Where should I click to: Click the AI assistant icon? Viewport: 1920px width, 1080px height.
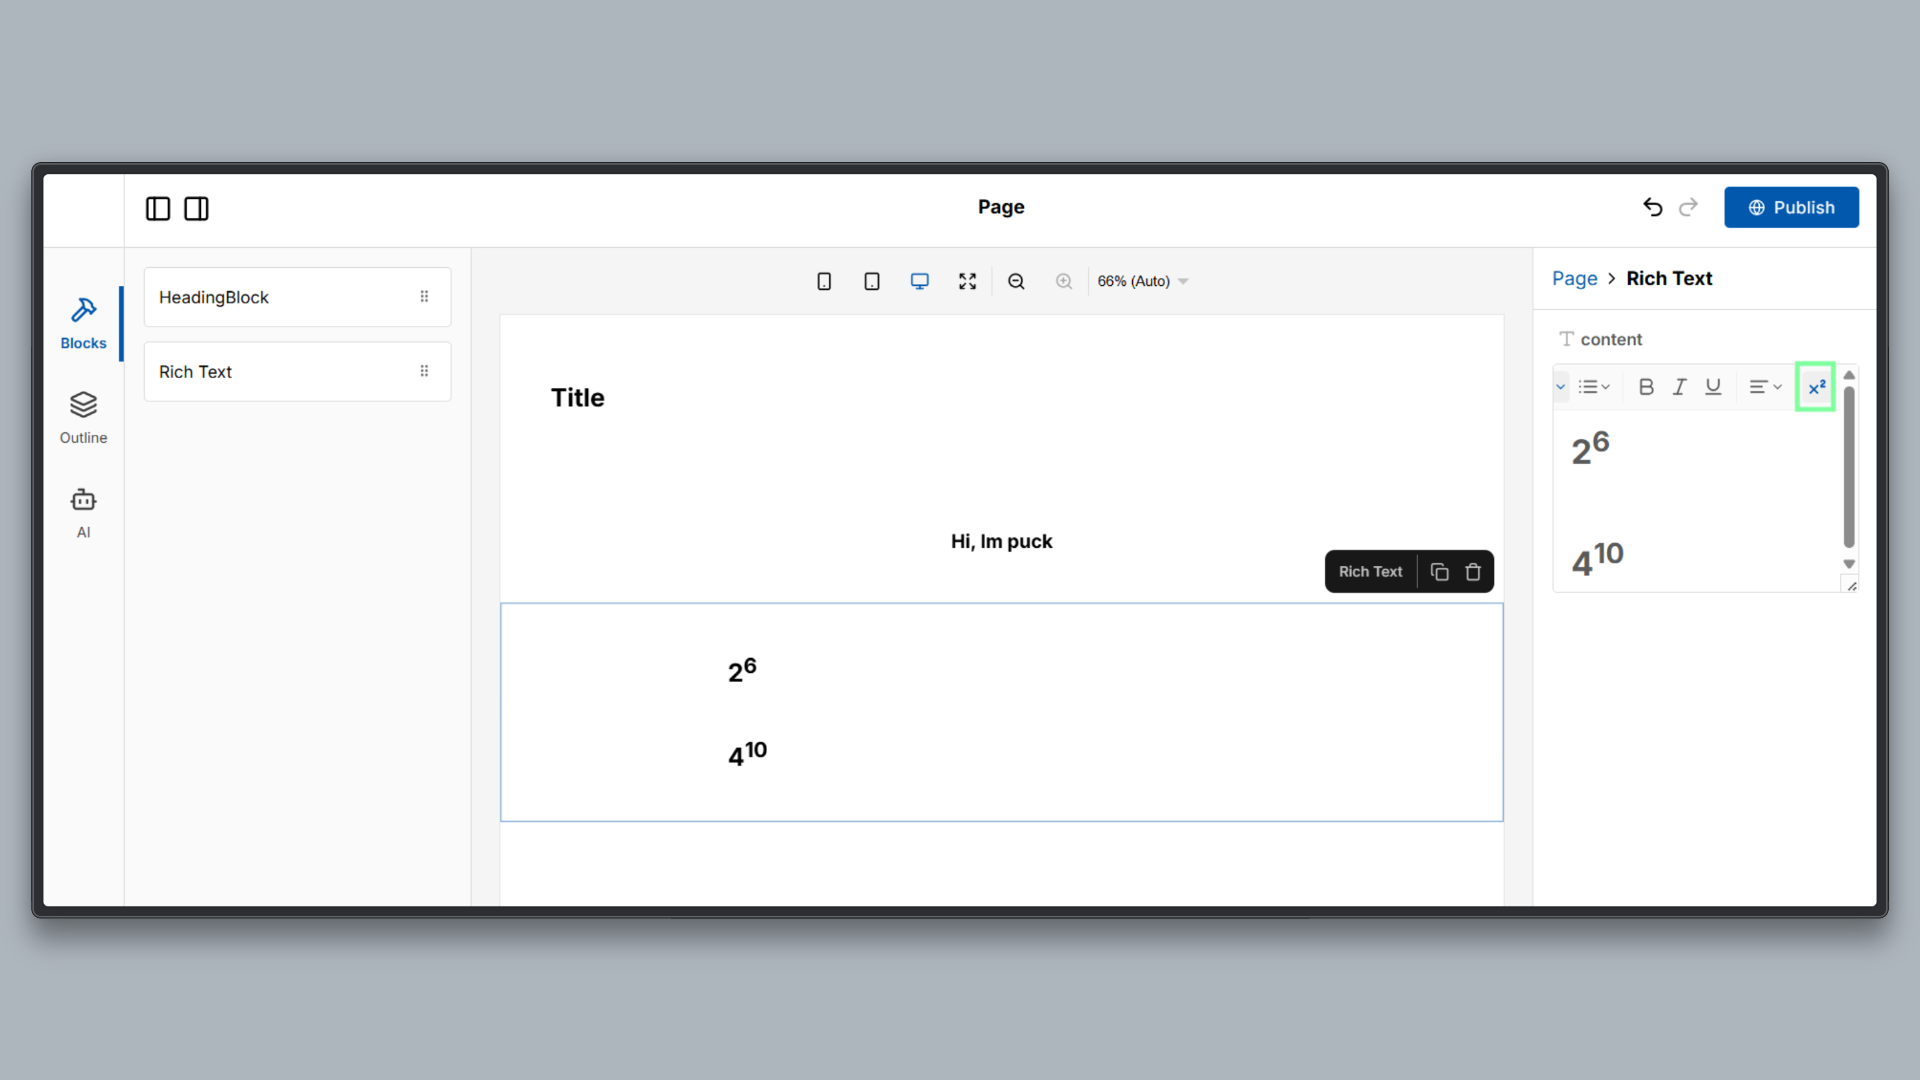click(83, 510)
